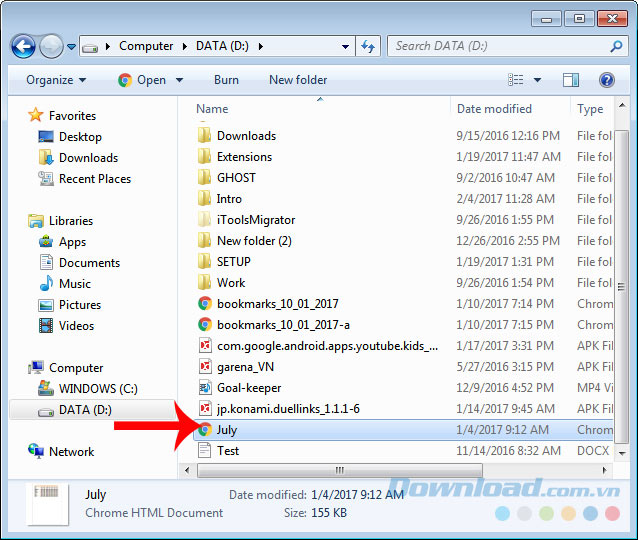Expand the Open button dropdown arrow
Image resolution: width=638 pixels, height=540 pixels.
179,80
